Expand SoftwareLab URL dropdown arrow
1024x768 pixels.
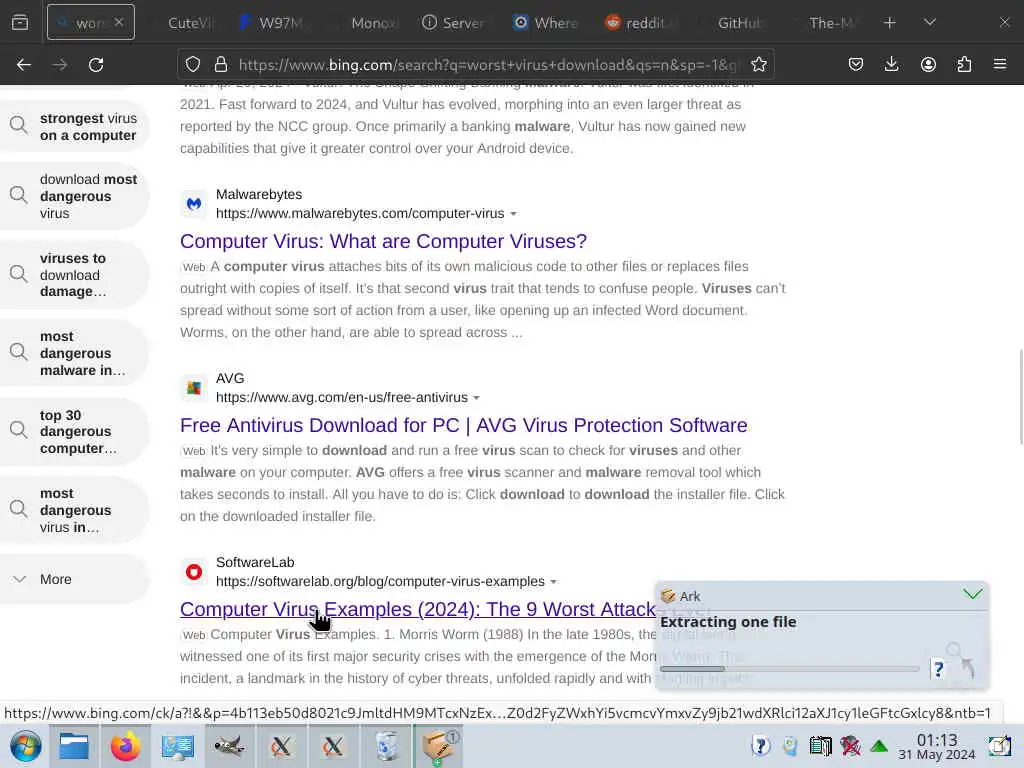(554, 582)
